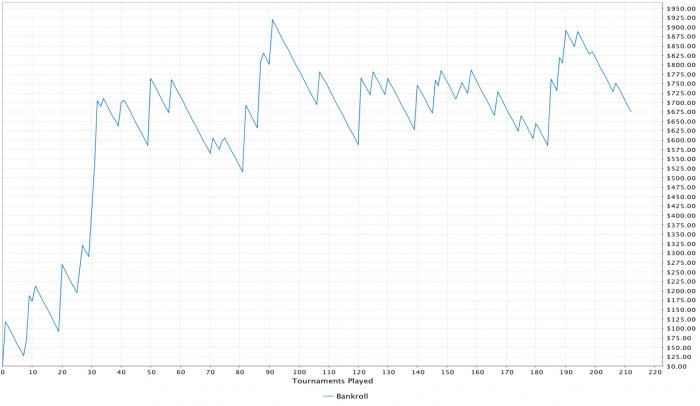The height and width of the screenshot is (406, 700).
Task: Click the $575.00 y-axis value
Action: coord(681,150)
